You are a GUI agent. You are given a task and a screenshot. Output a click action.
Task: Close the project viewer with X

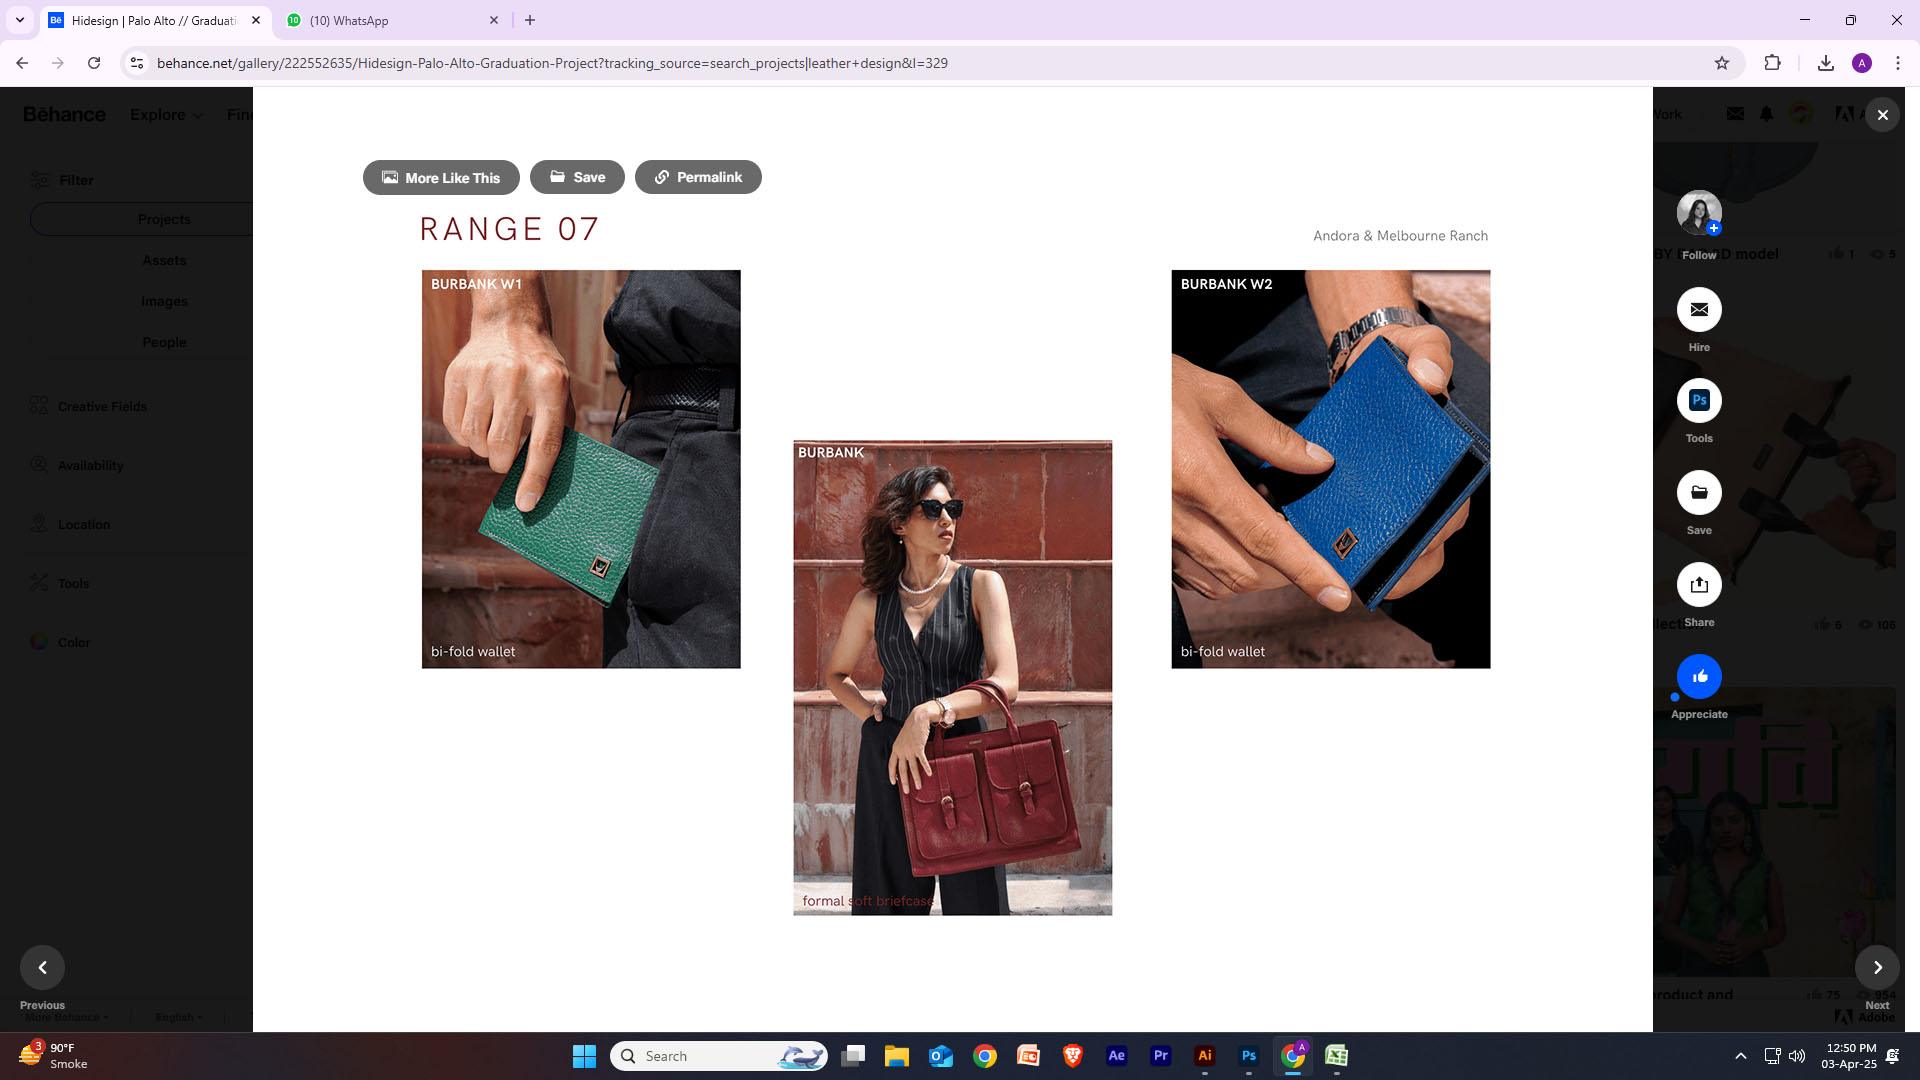point(1882,115)
